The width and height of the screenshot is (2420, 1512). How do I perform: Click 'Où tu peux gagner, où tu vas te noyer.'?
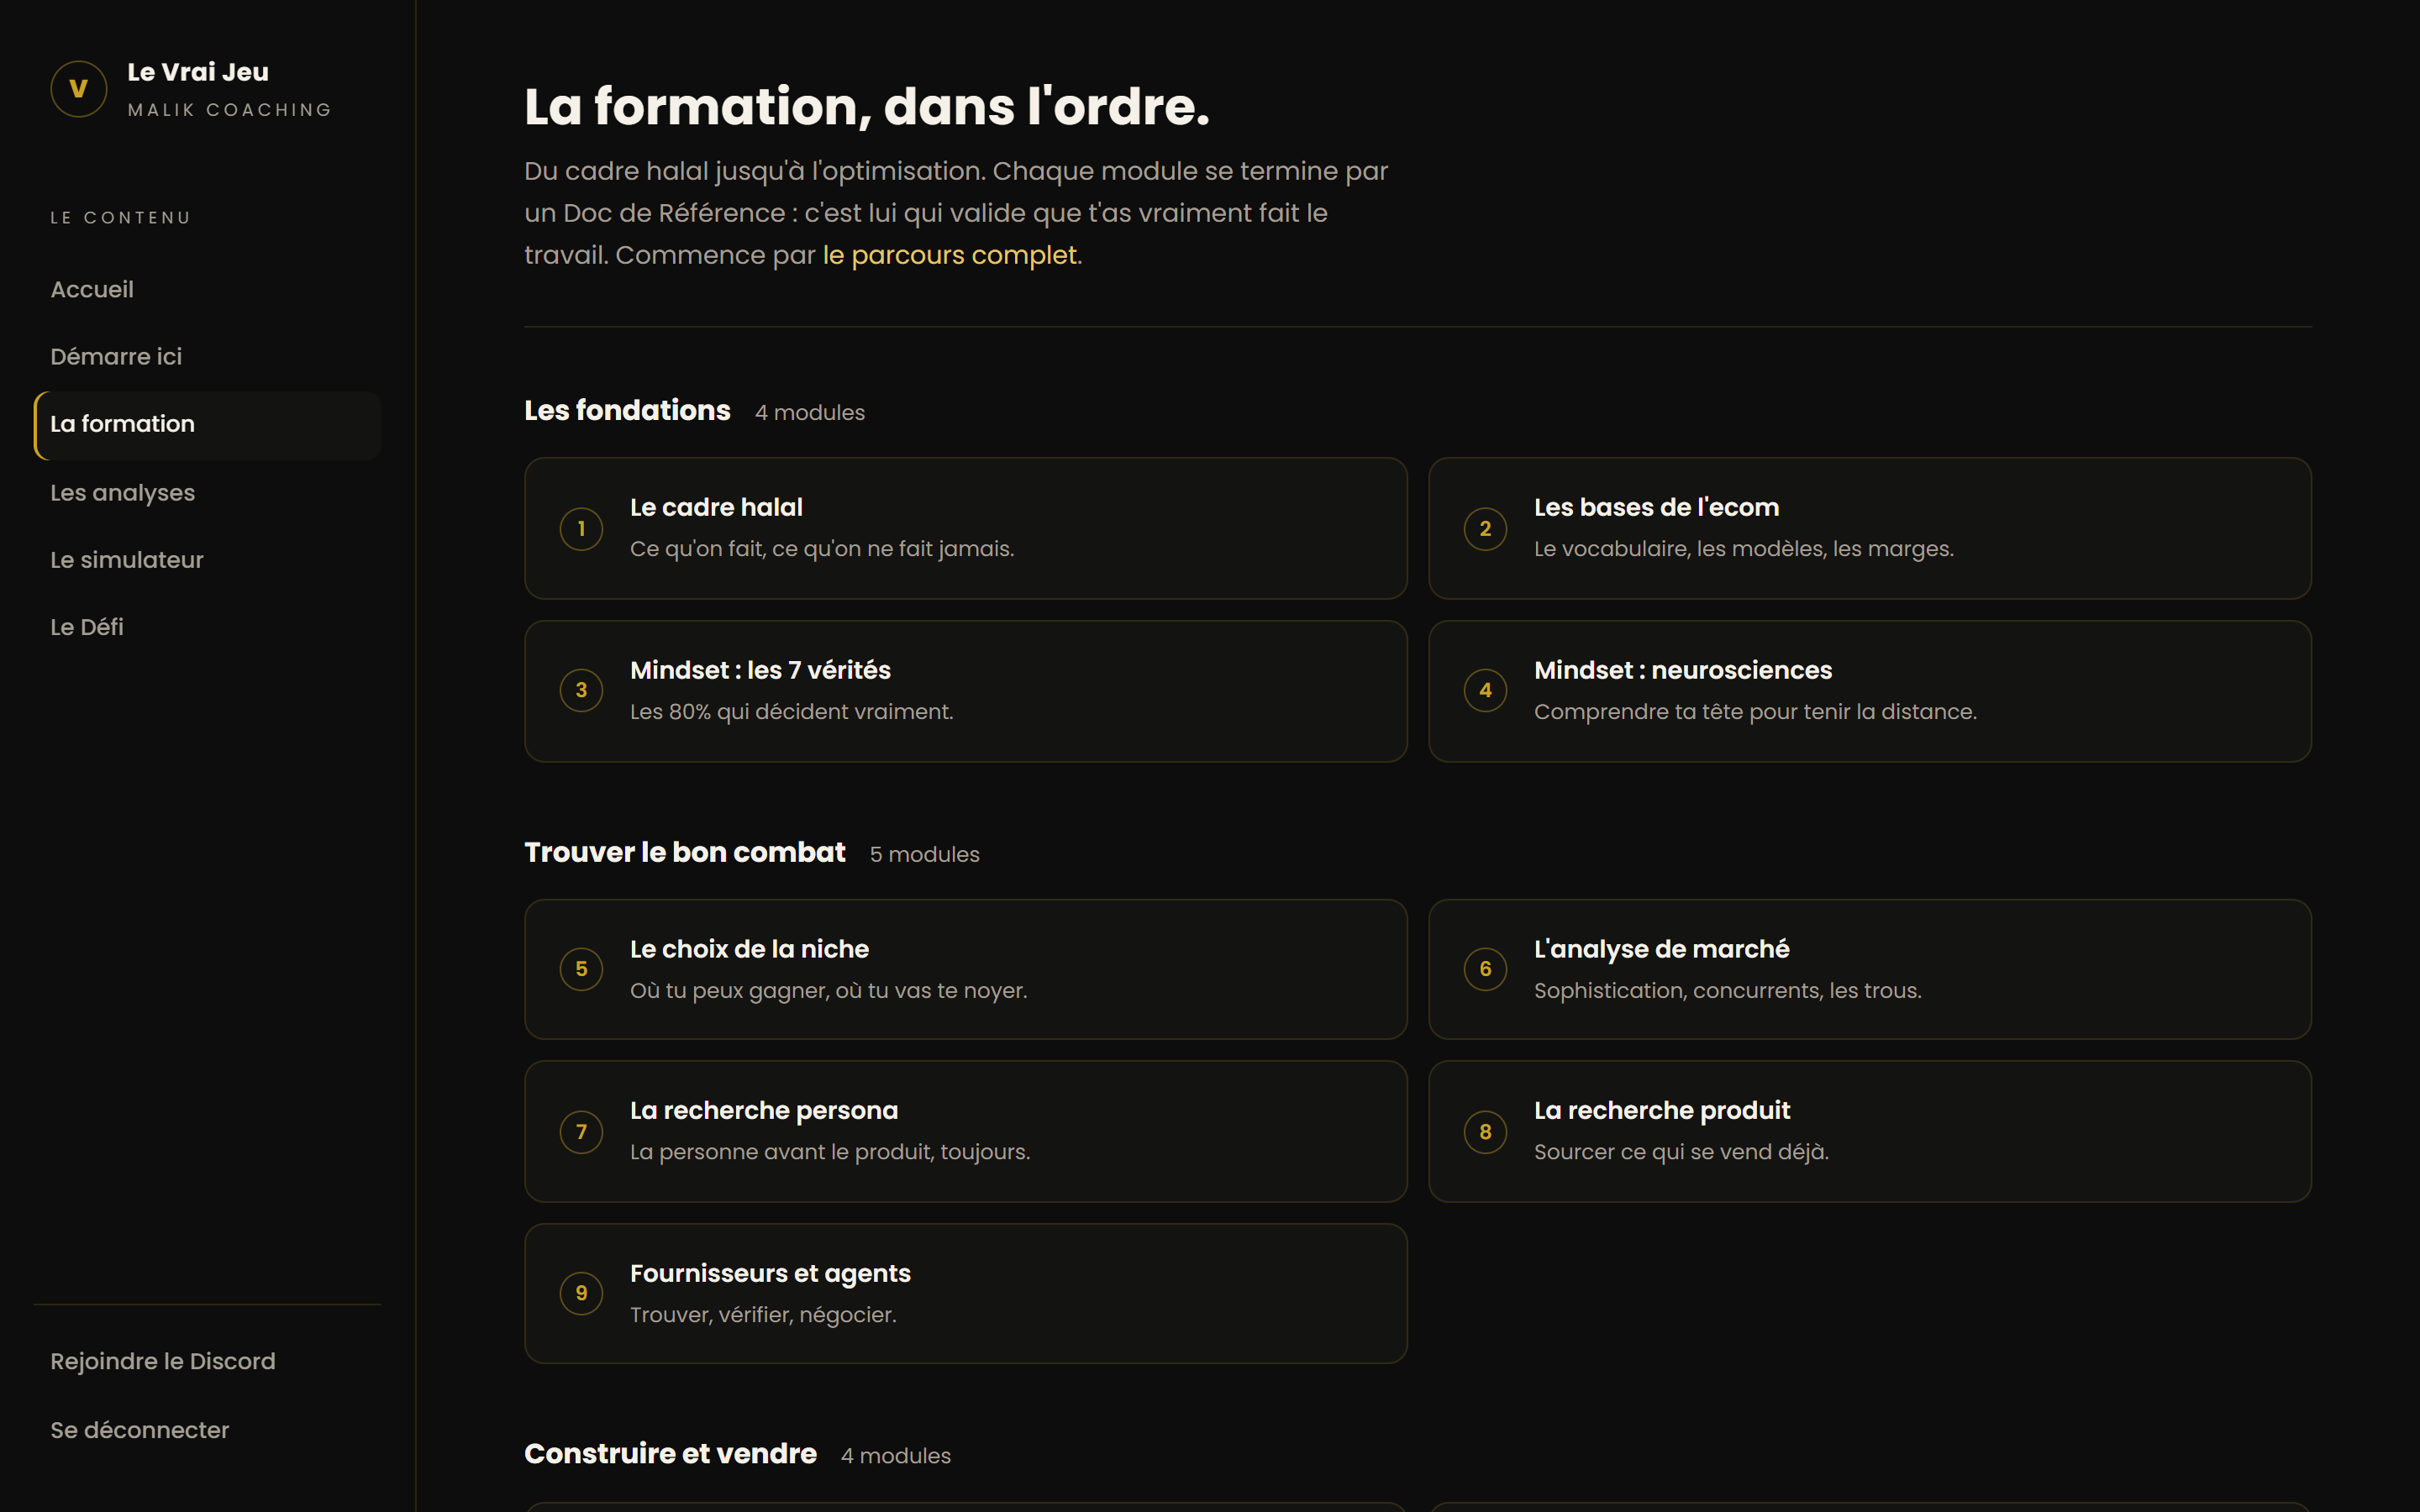point(828,991)
